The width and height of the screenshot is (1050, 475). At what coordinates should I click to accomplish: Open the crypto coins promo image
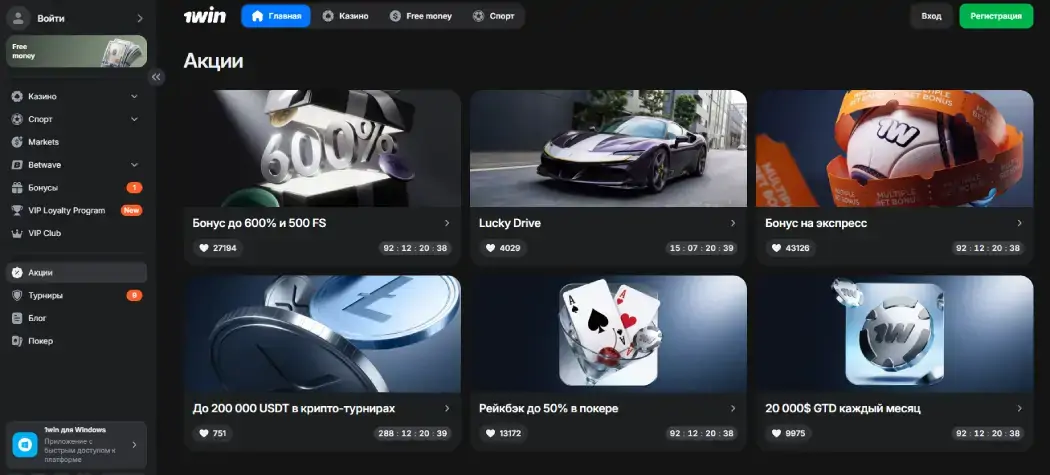pyautogui.click(x=322, y=334)
